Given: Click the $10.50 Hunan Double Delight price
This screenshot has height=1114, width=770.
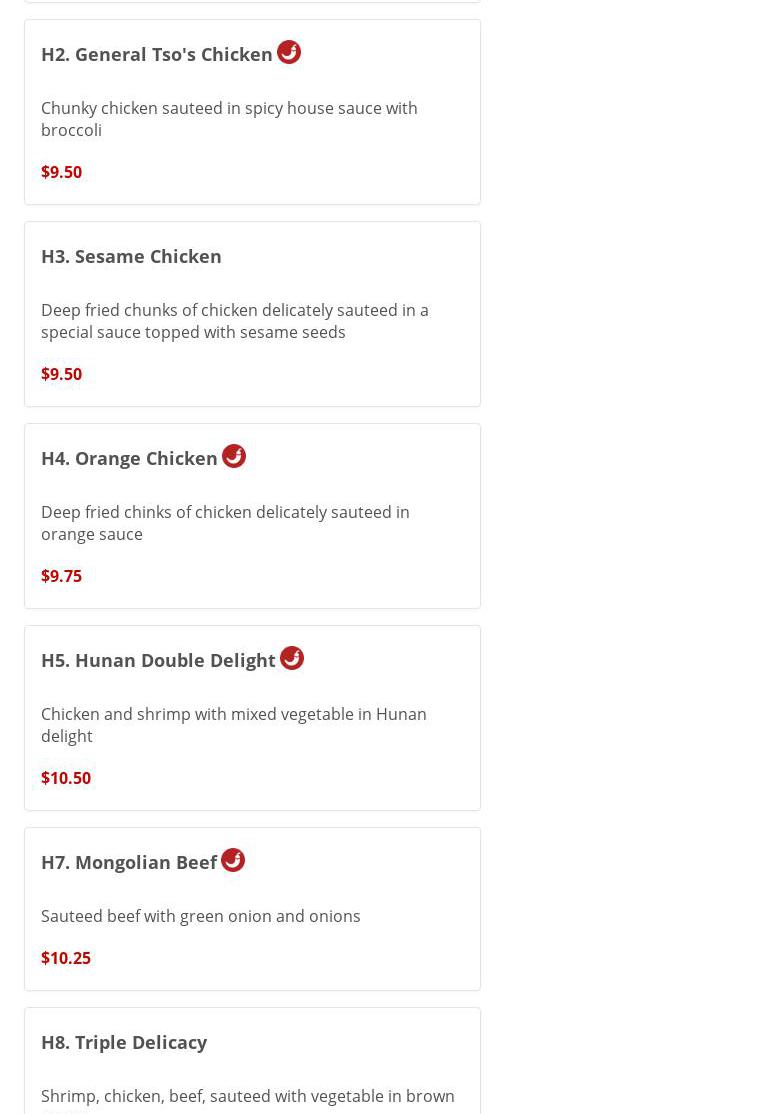Looking at the screenshot, I should point(66,778).
